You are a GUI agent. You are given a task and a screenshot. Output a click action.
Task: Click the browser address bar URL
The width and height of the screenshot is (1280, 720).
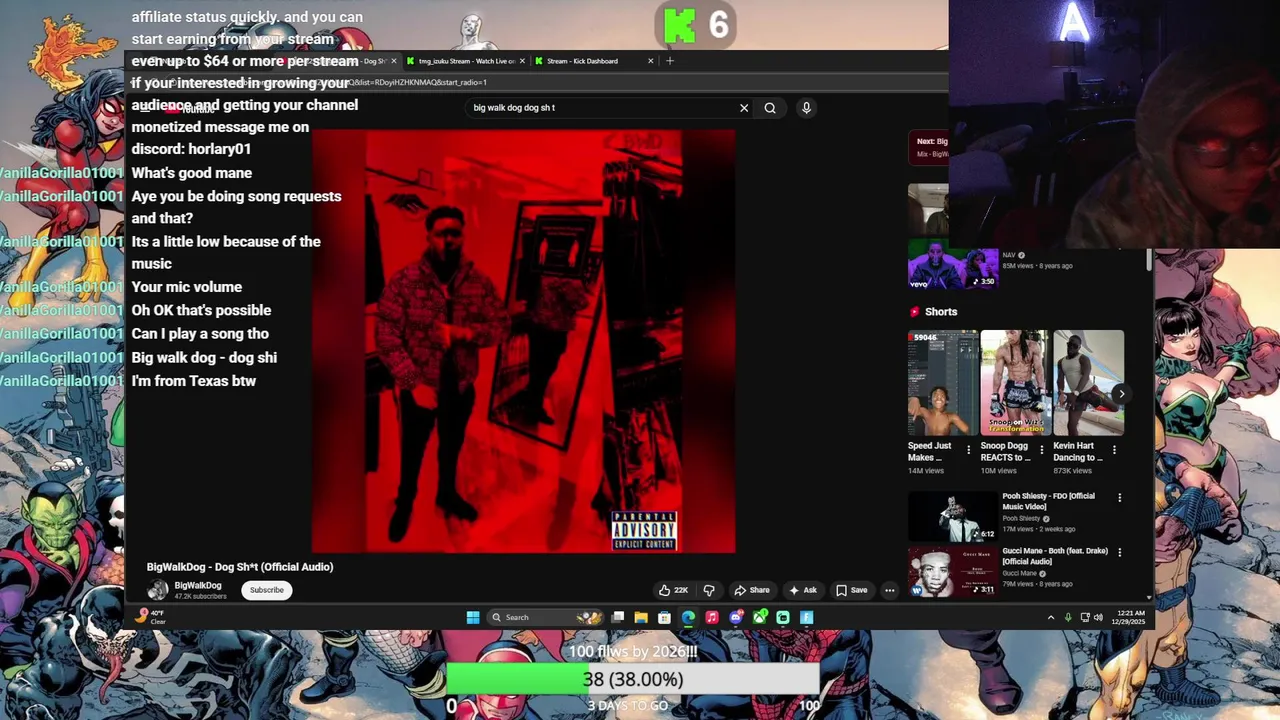click(420, 82)
